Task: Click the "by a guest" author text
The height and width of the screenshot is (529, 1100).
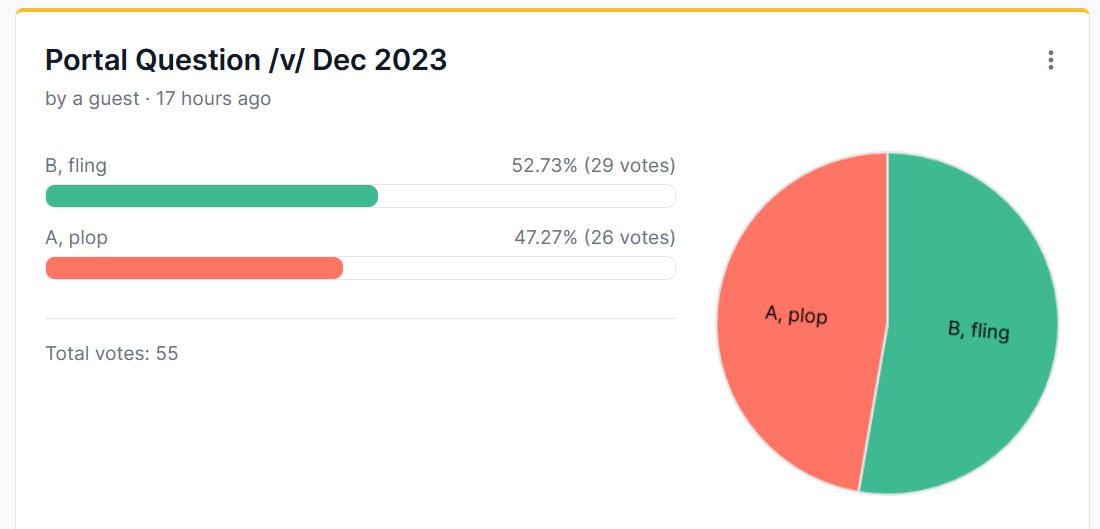Action: click(x=92, y=99)
